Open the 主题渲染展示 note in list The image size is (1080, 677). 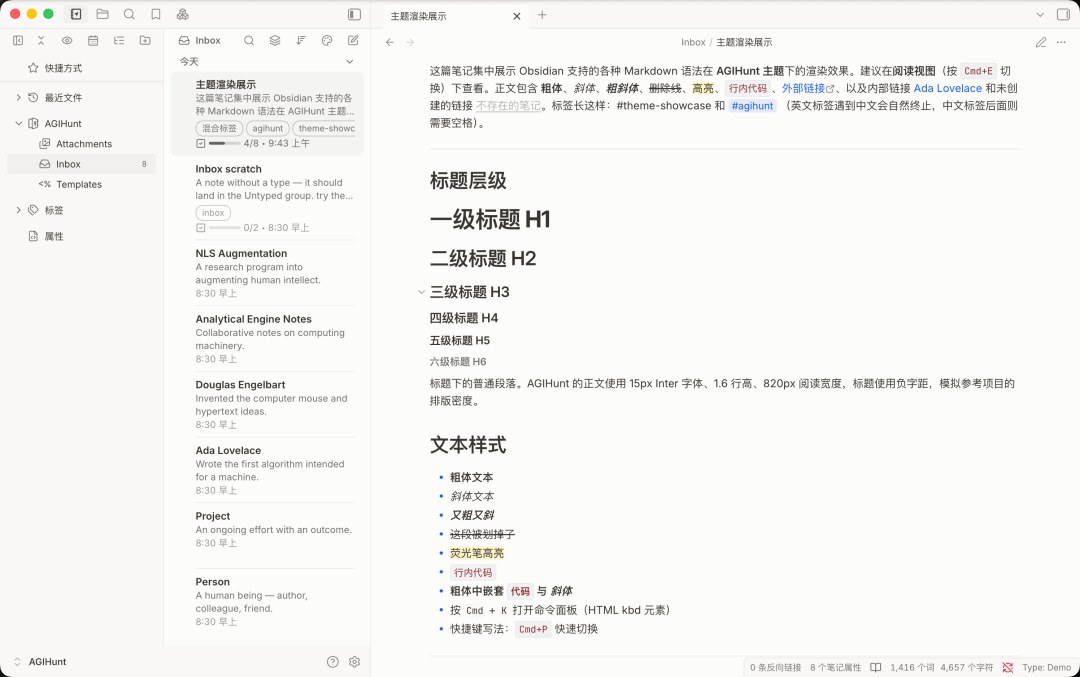[x=267, y=114]
